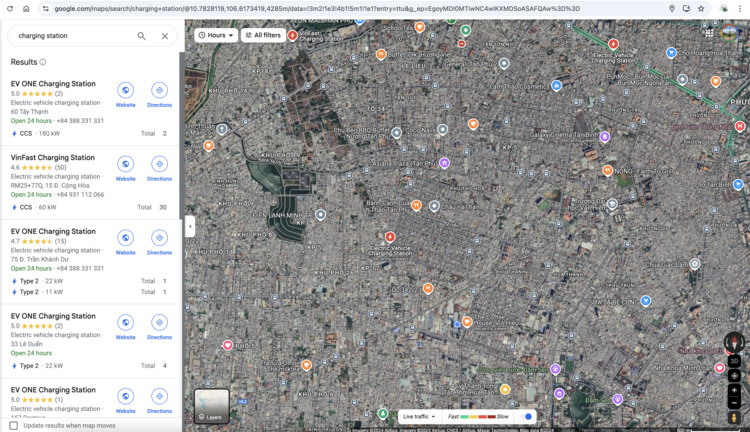Click phone number +84 931 112 066

coord(80,195)
